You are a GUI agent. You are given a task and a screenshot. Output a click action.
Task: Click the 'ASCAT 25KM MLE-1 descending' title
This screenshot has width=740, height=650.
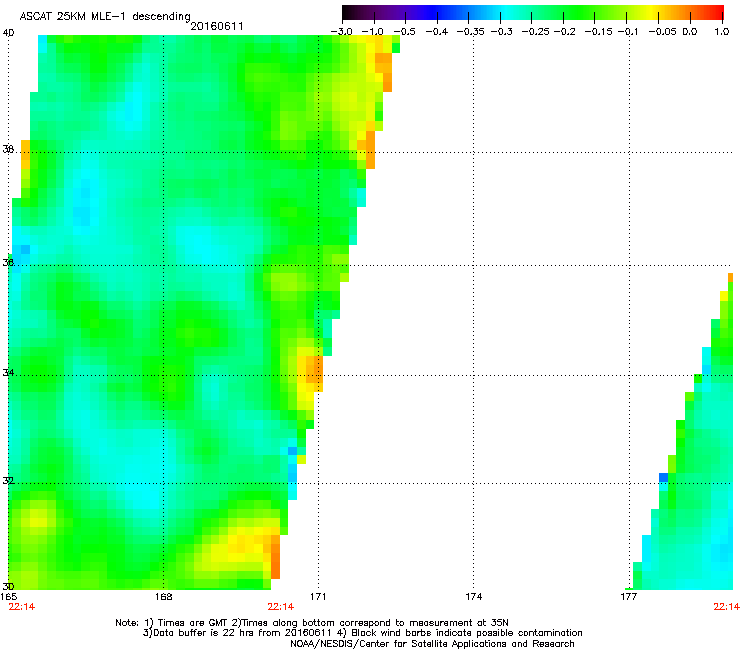(x=105, y=17)
